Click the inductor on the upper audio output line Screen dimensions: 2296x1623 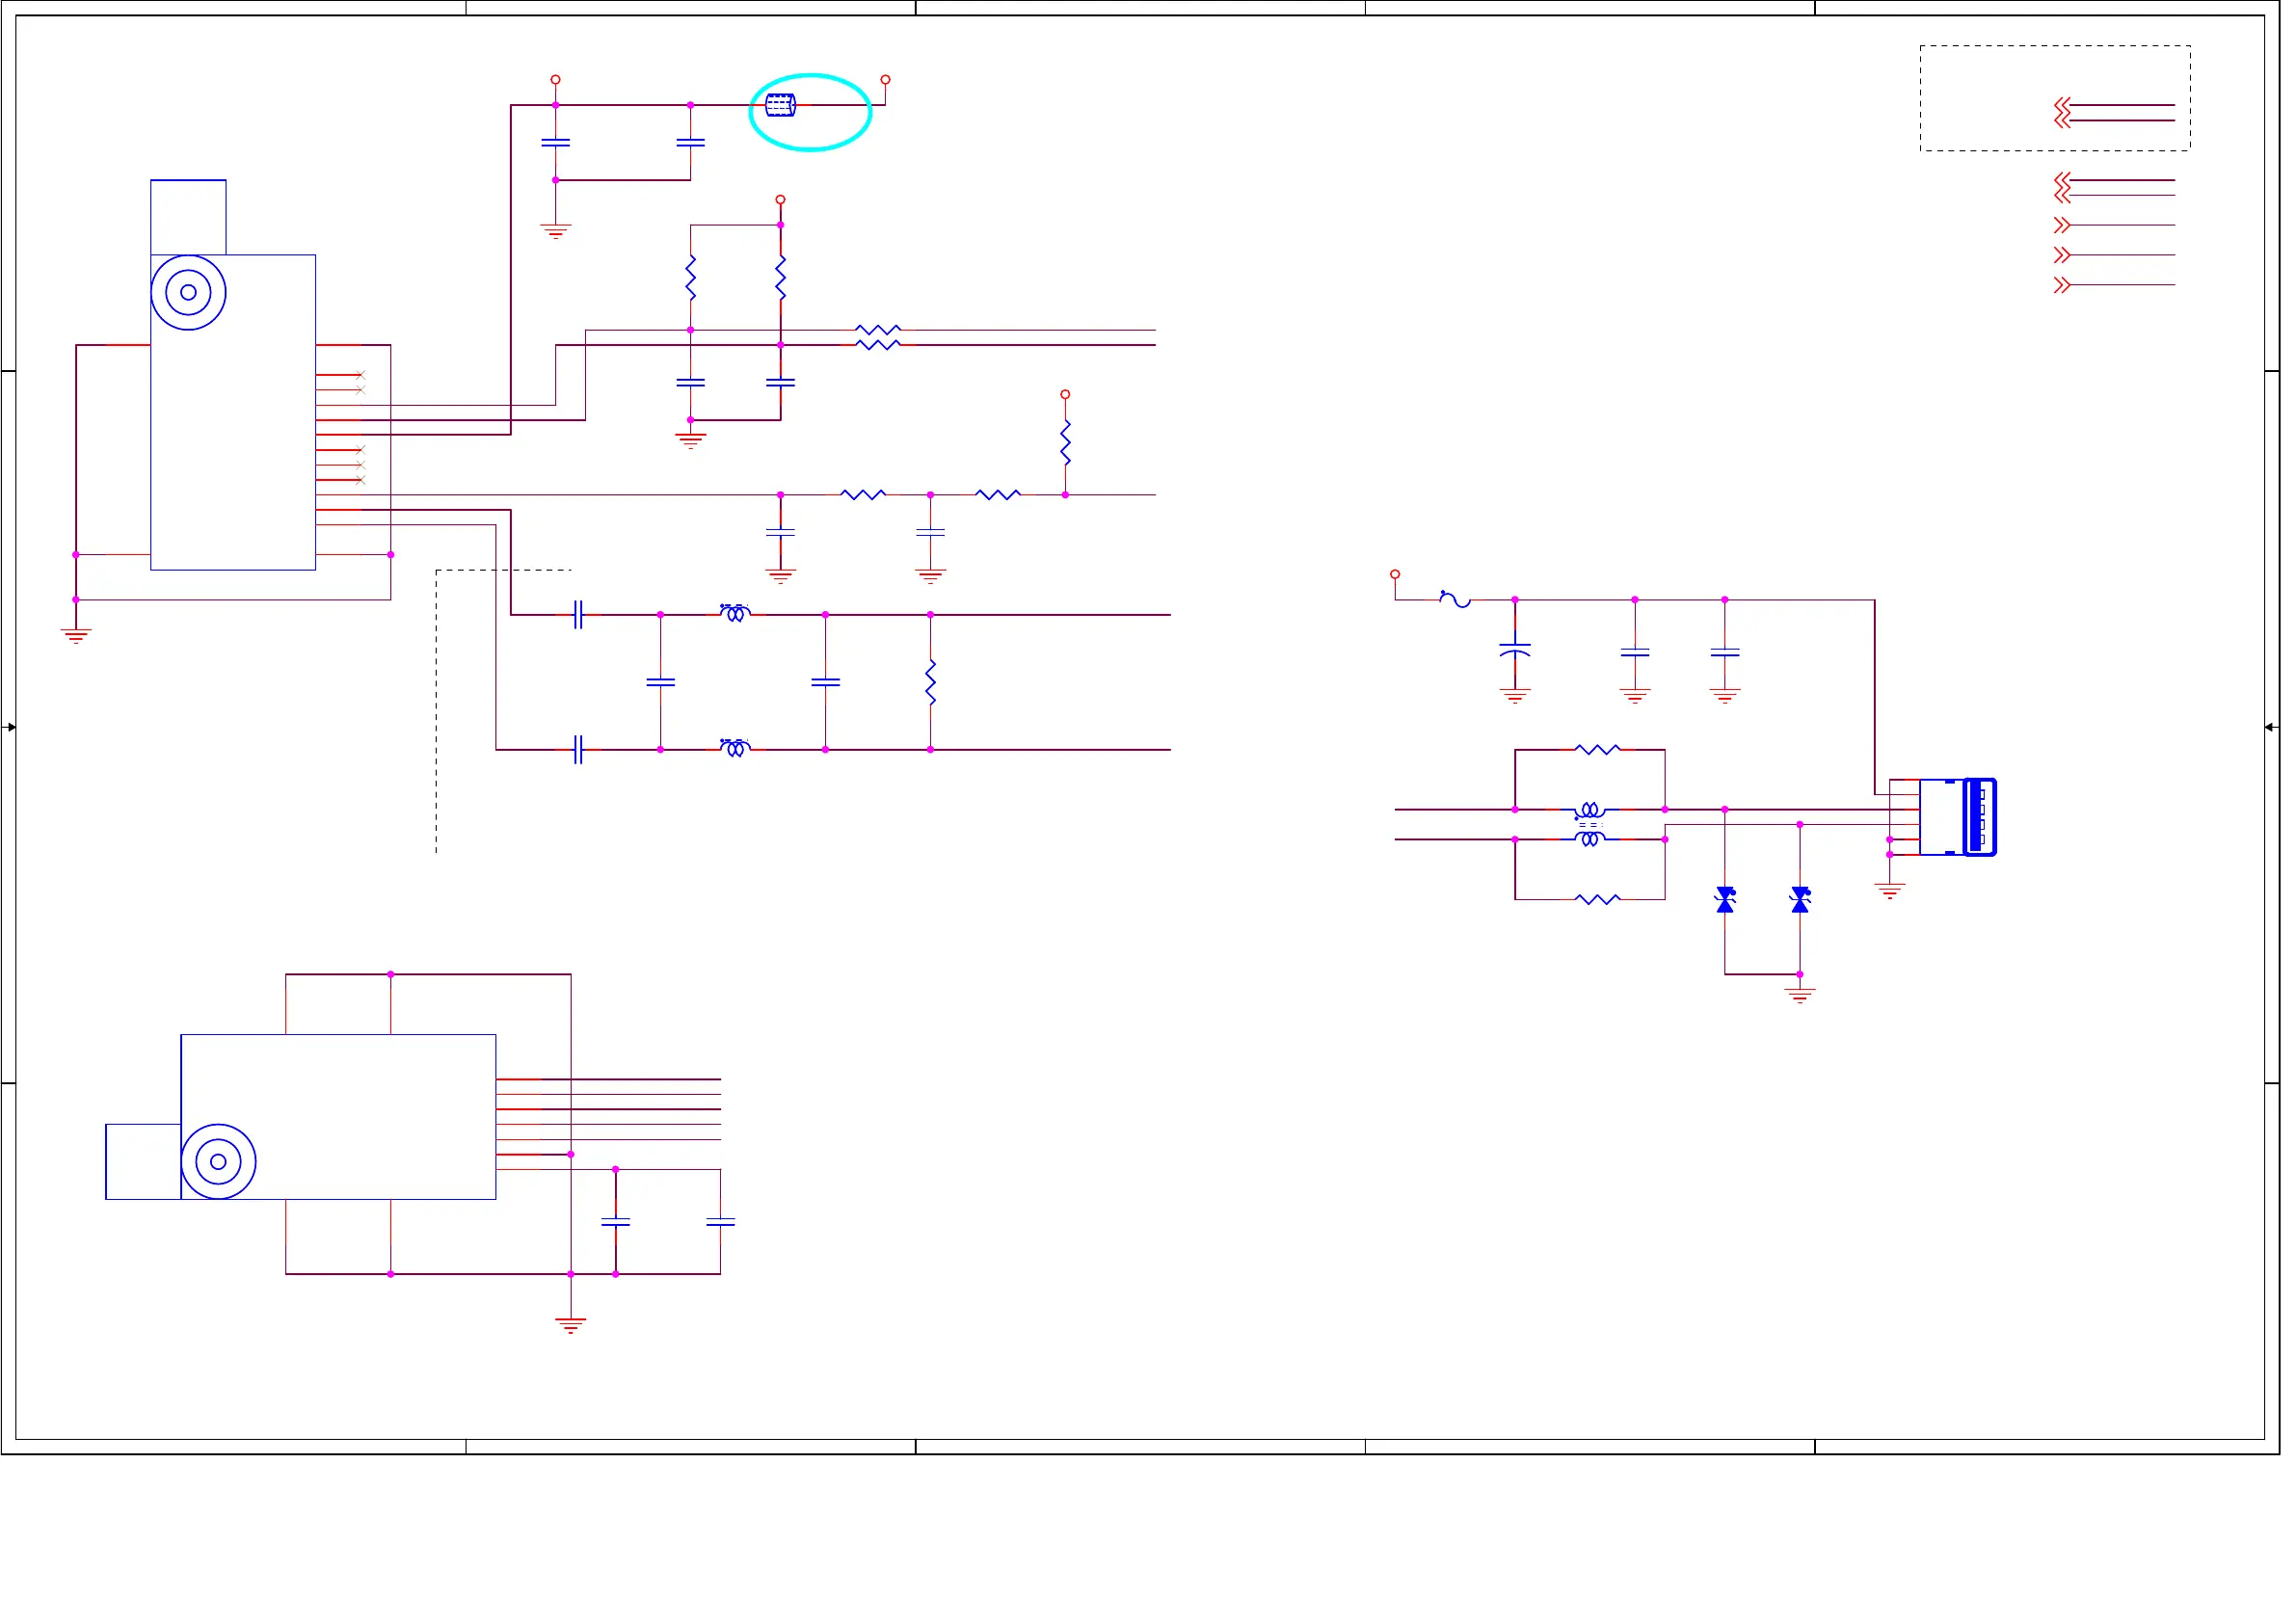coord(735,612)
